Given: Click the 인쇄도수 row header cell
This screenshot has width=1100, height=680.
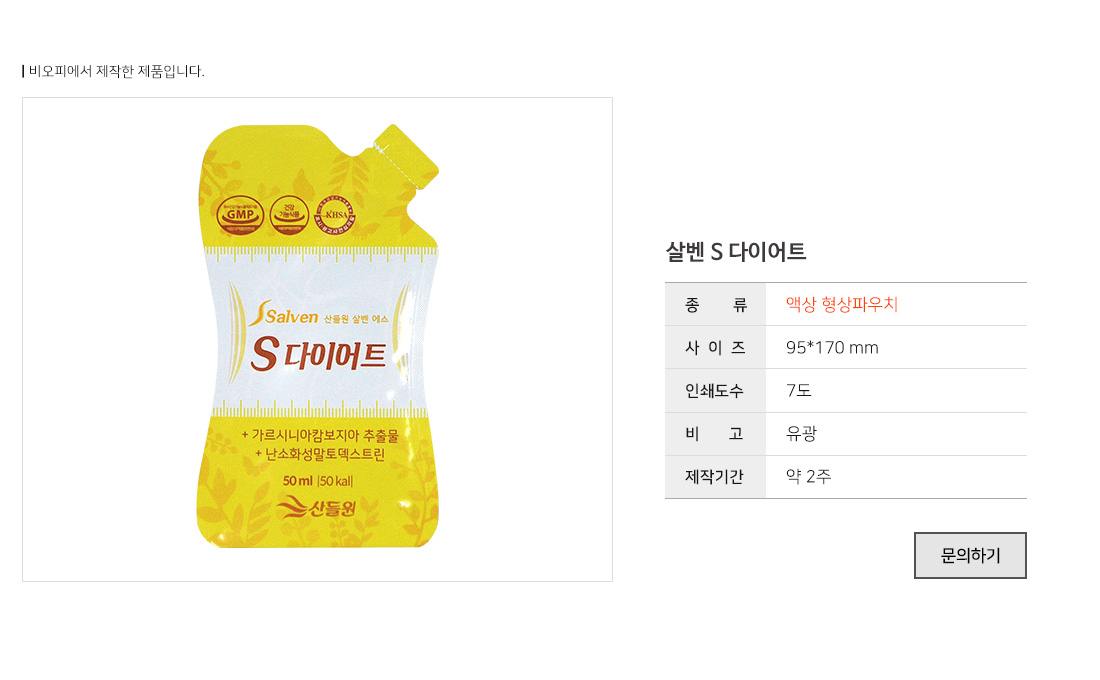Looking at the screenshot, I should 716,391.
